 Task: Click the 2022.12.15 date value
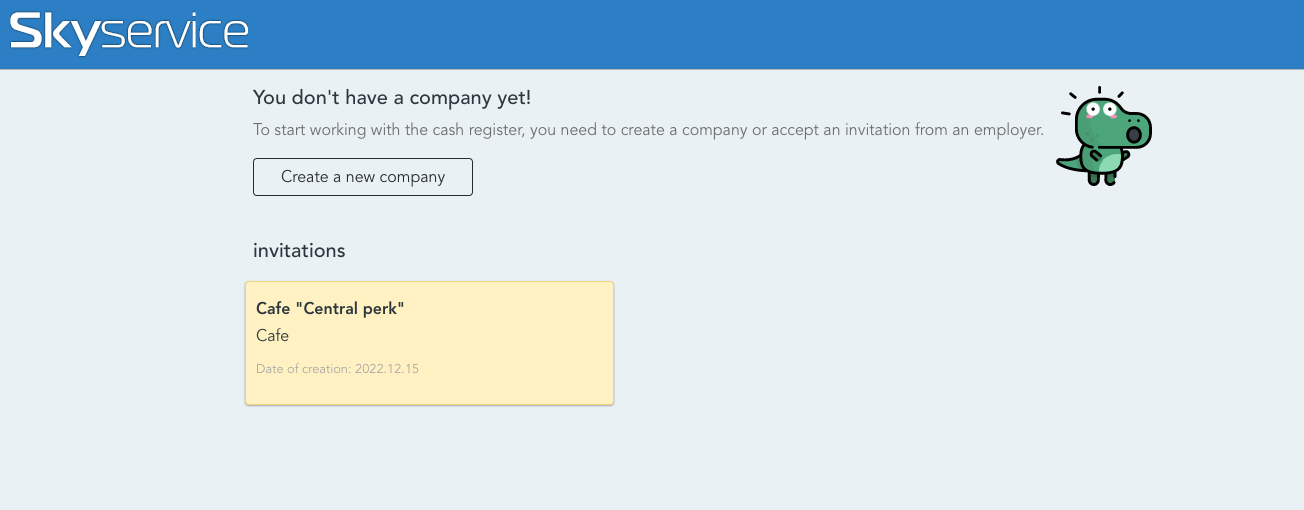(x=386, y=369)
